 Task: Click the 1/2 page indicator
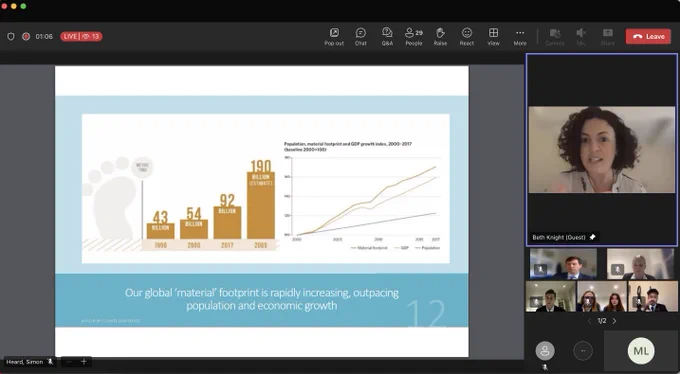602,321
